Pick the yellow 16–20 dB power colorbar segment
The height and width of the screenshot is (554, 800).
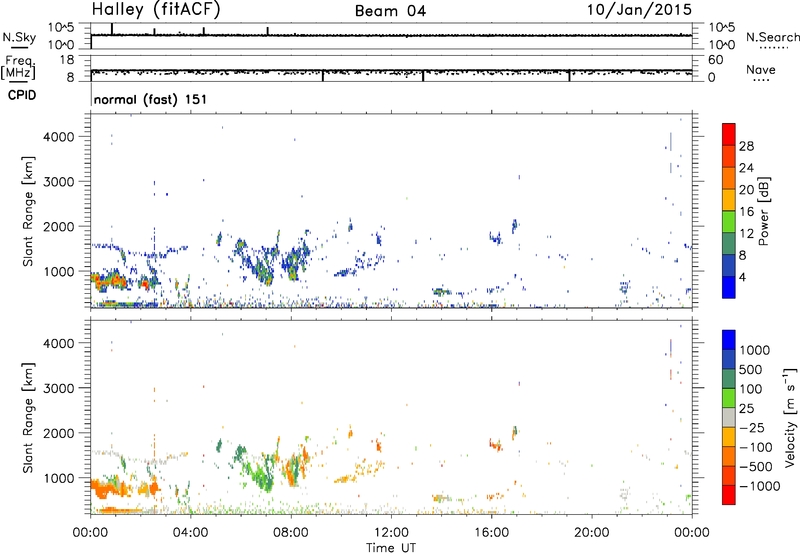coord(729,200)
